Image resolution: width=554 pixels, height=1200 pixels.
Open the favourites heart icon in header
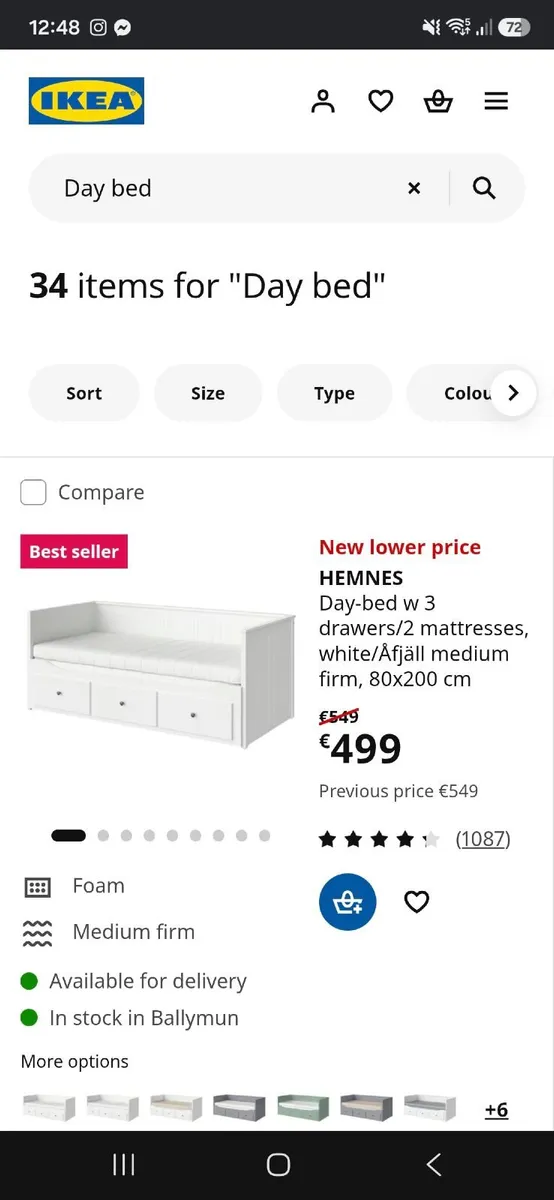pyautogui.click(x=381, y=101)
